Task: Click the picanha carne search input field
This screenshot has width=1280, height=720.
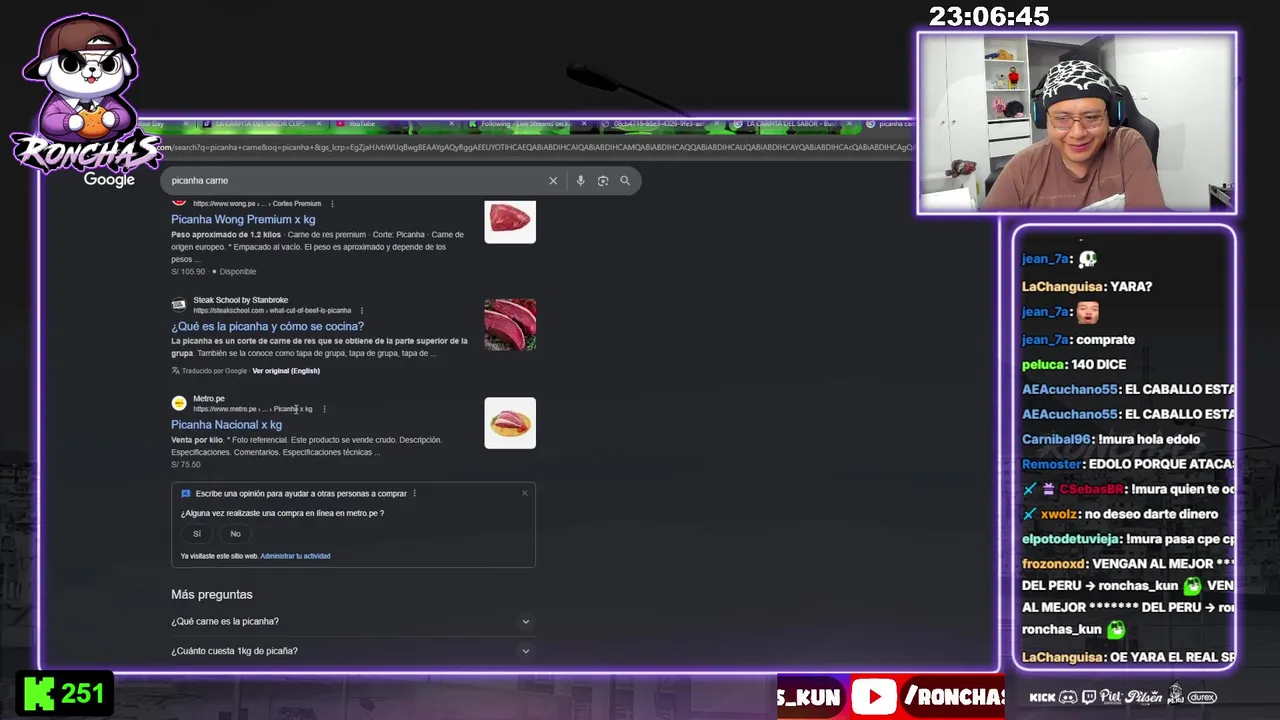Action: pos(355,181)
